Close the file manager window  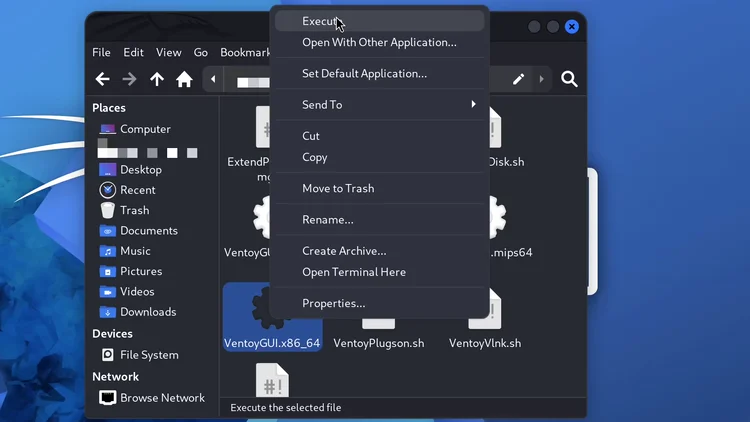[x=572, y=26]
